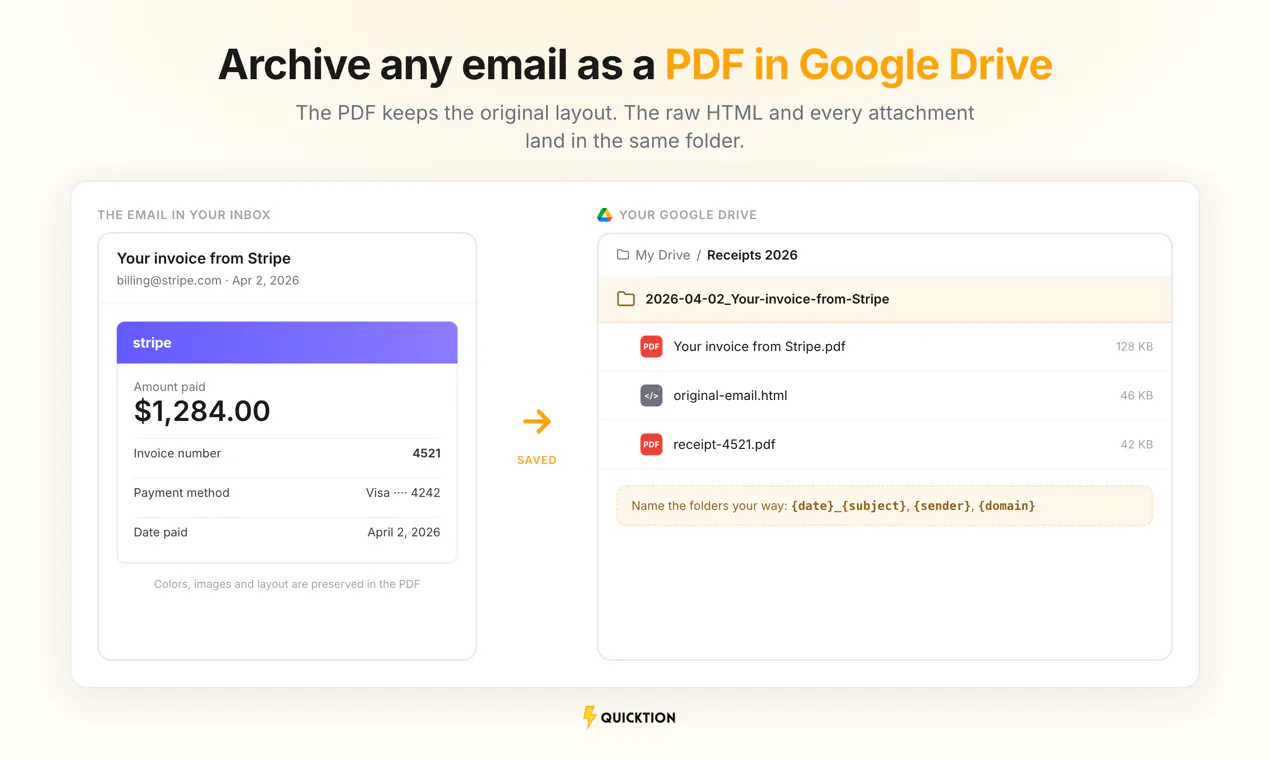Click the {sender} template token
The height and width of the screenshot is (760, 1270).
click(x=942, y=506)
